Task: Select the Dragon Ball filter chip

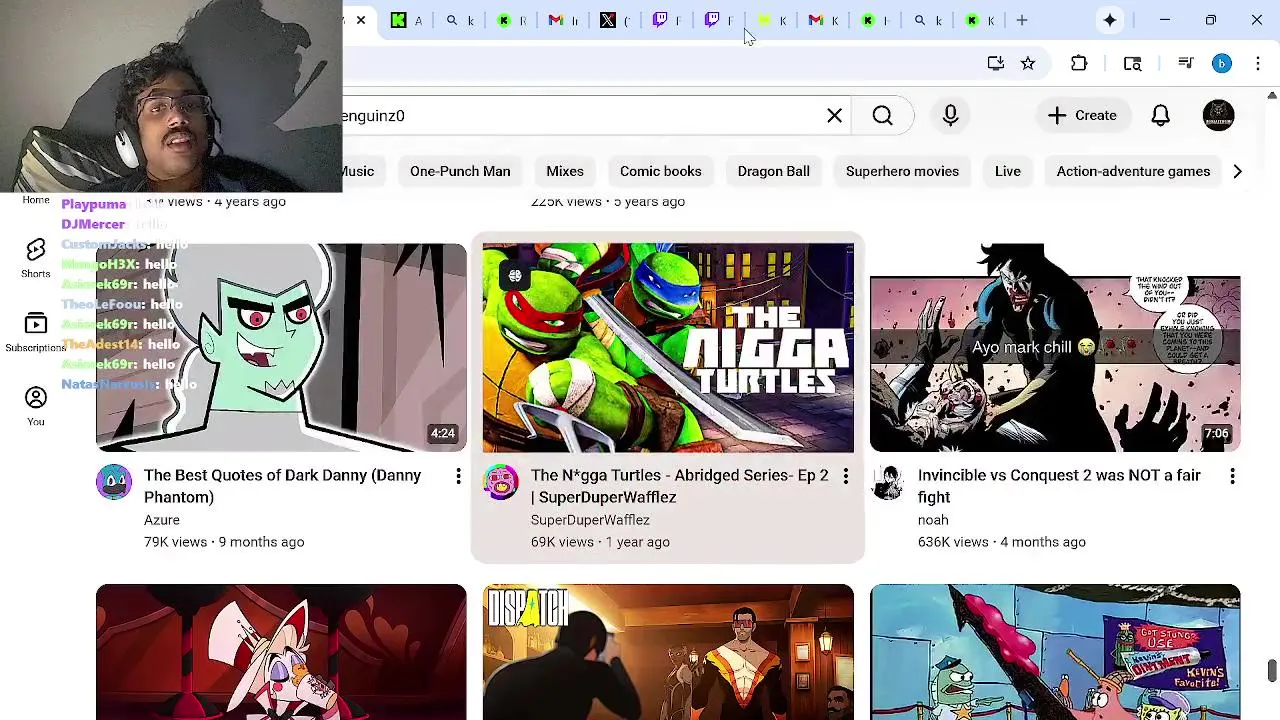Action: click(774, 171)
